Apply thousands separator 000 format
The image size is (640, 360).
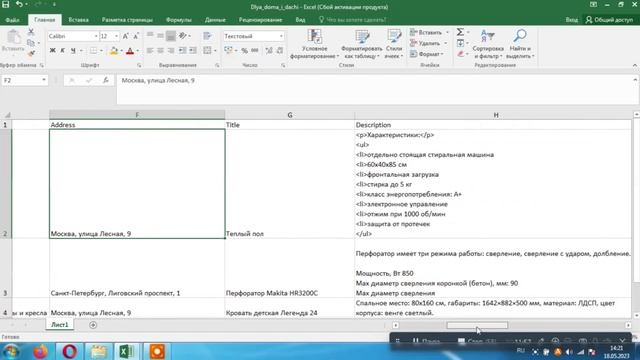coord(255,51)
